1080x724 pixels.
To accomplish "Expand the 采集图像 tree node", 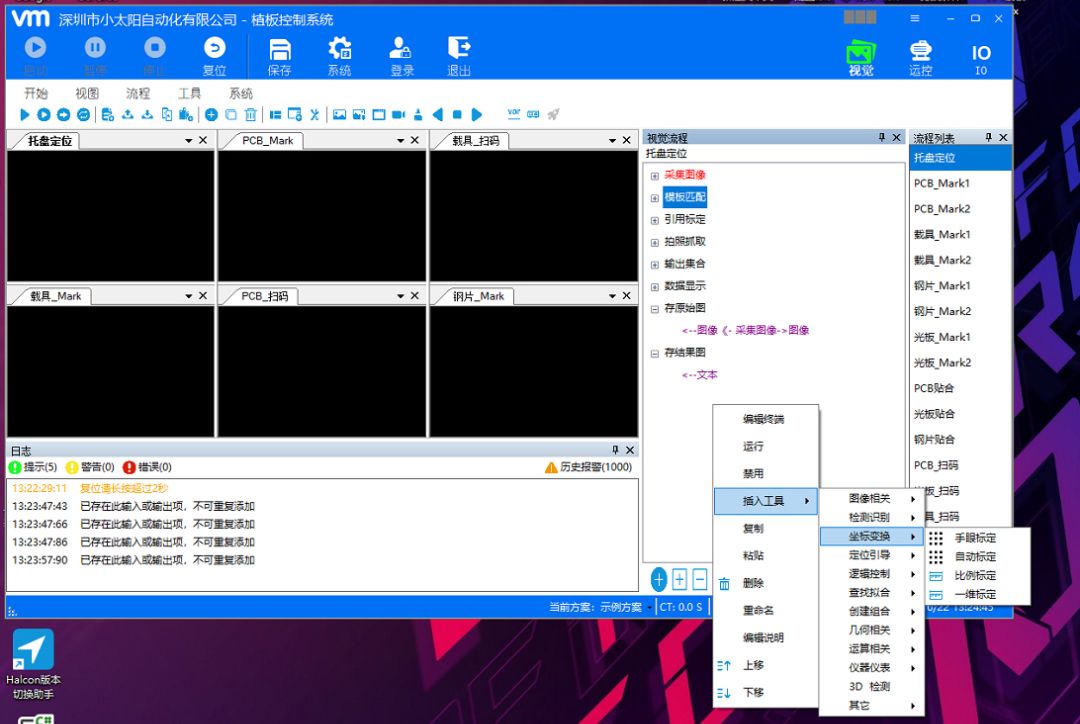I will tap(654, 176).
